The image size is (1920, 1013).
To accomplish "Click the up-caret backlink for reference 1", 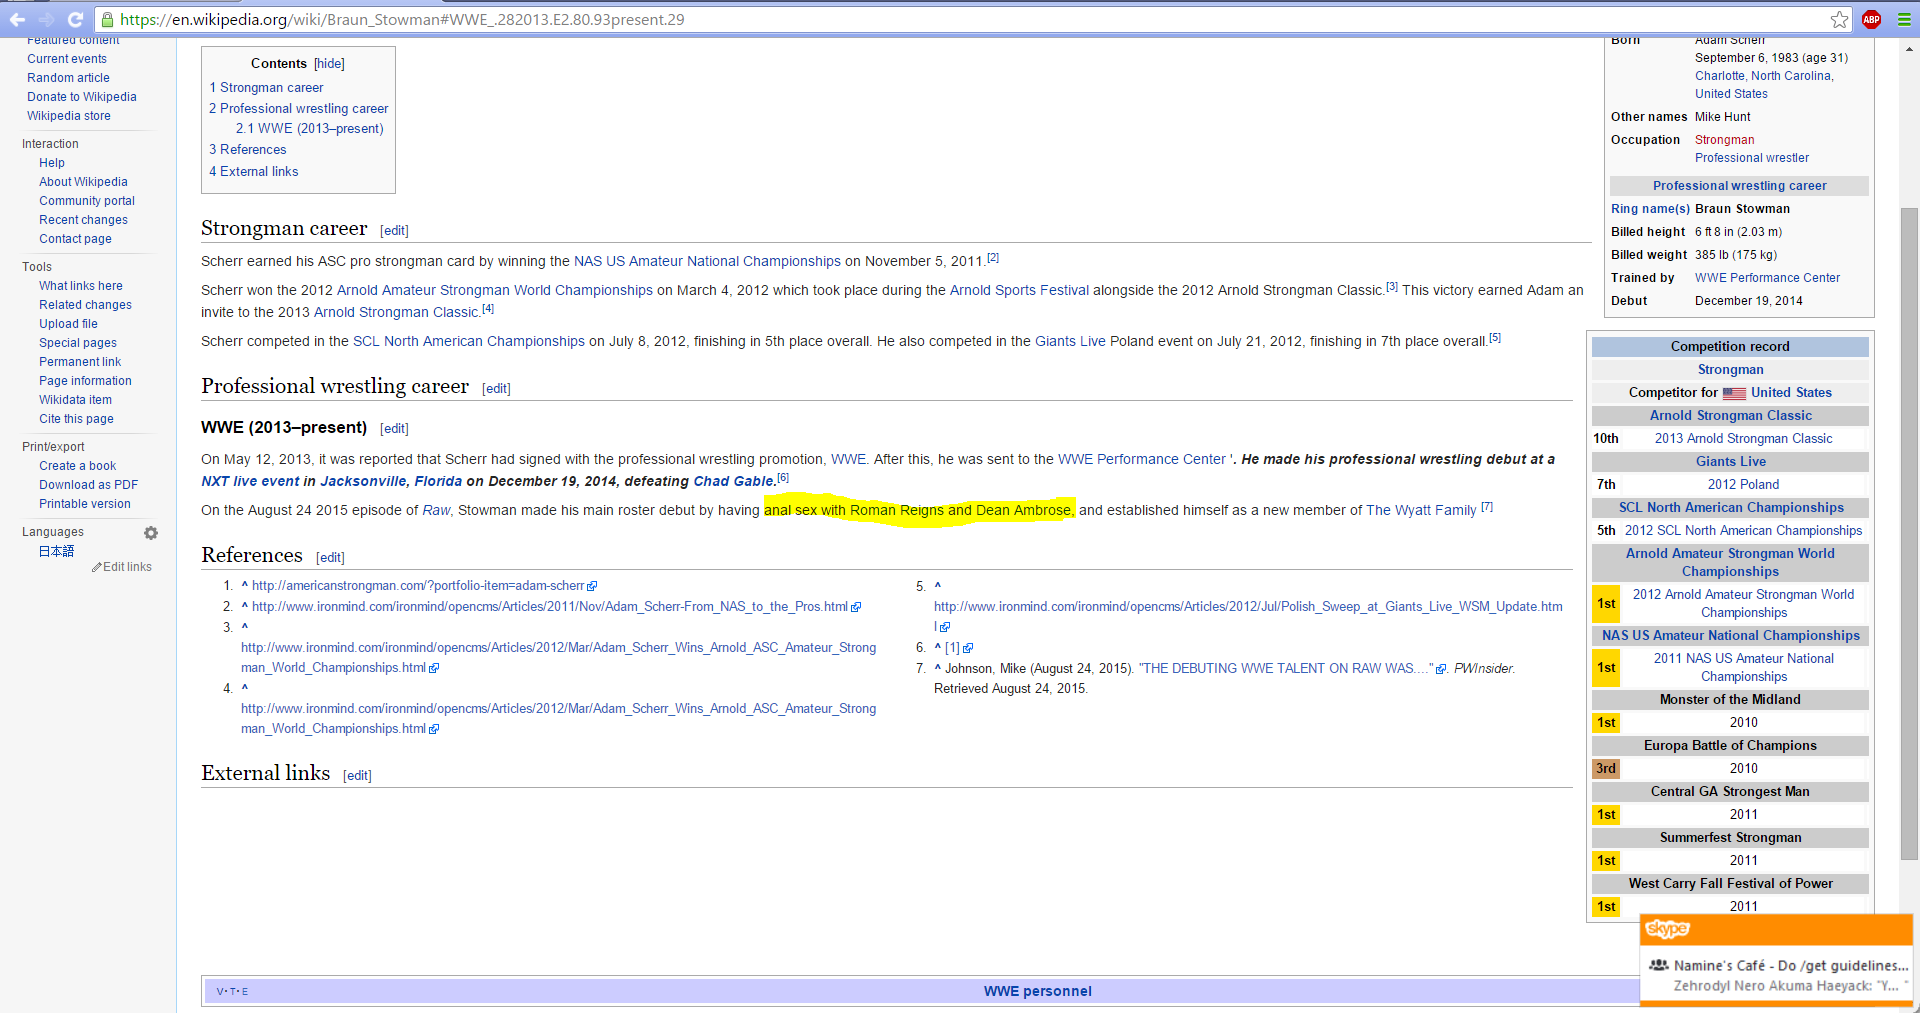I will (244, 586).
